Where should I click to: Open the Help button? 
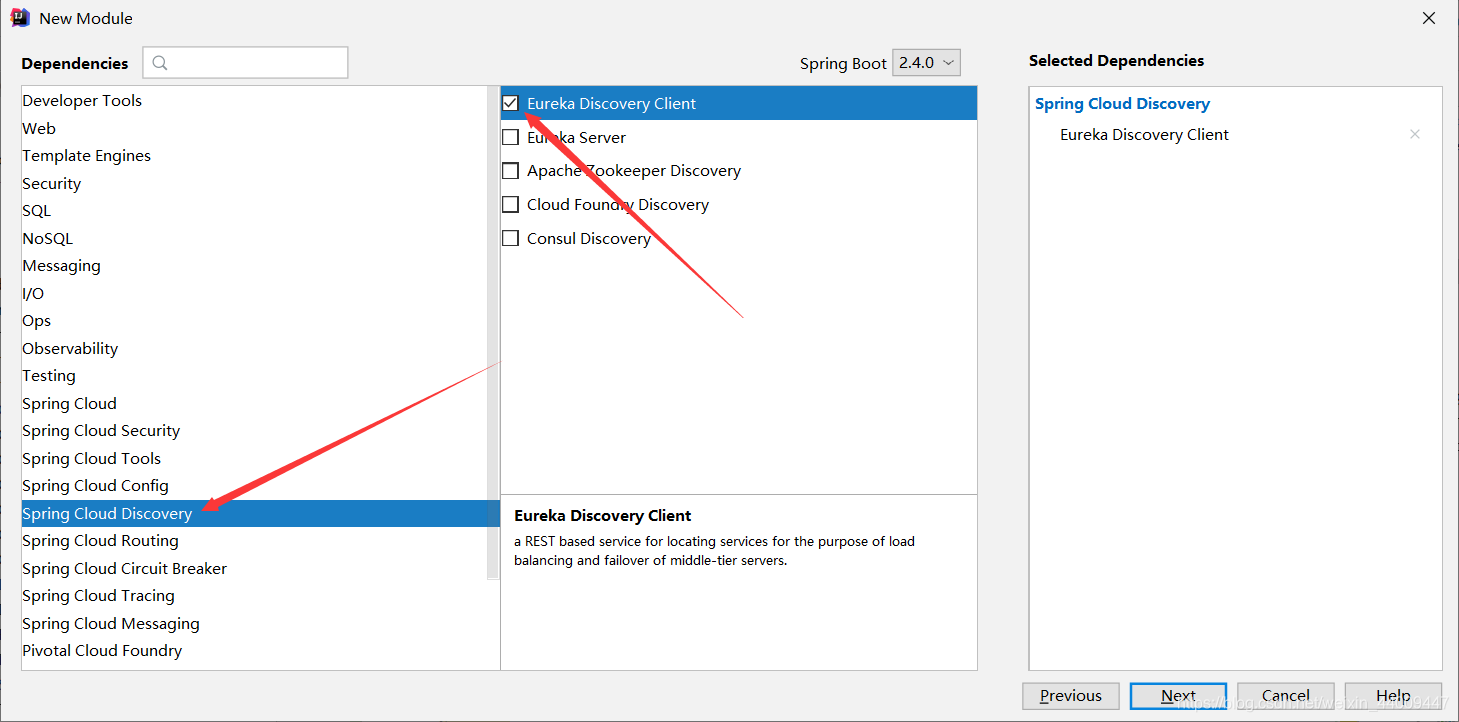click(x=1393, y=696)
